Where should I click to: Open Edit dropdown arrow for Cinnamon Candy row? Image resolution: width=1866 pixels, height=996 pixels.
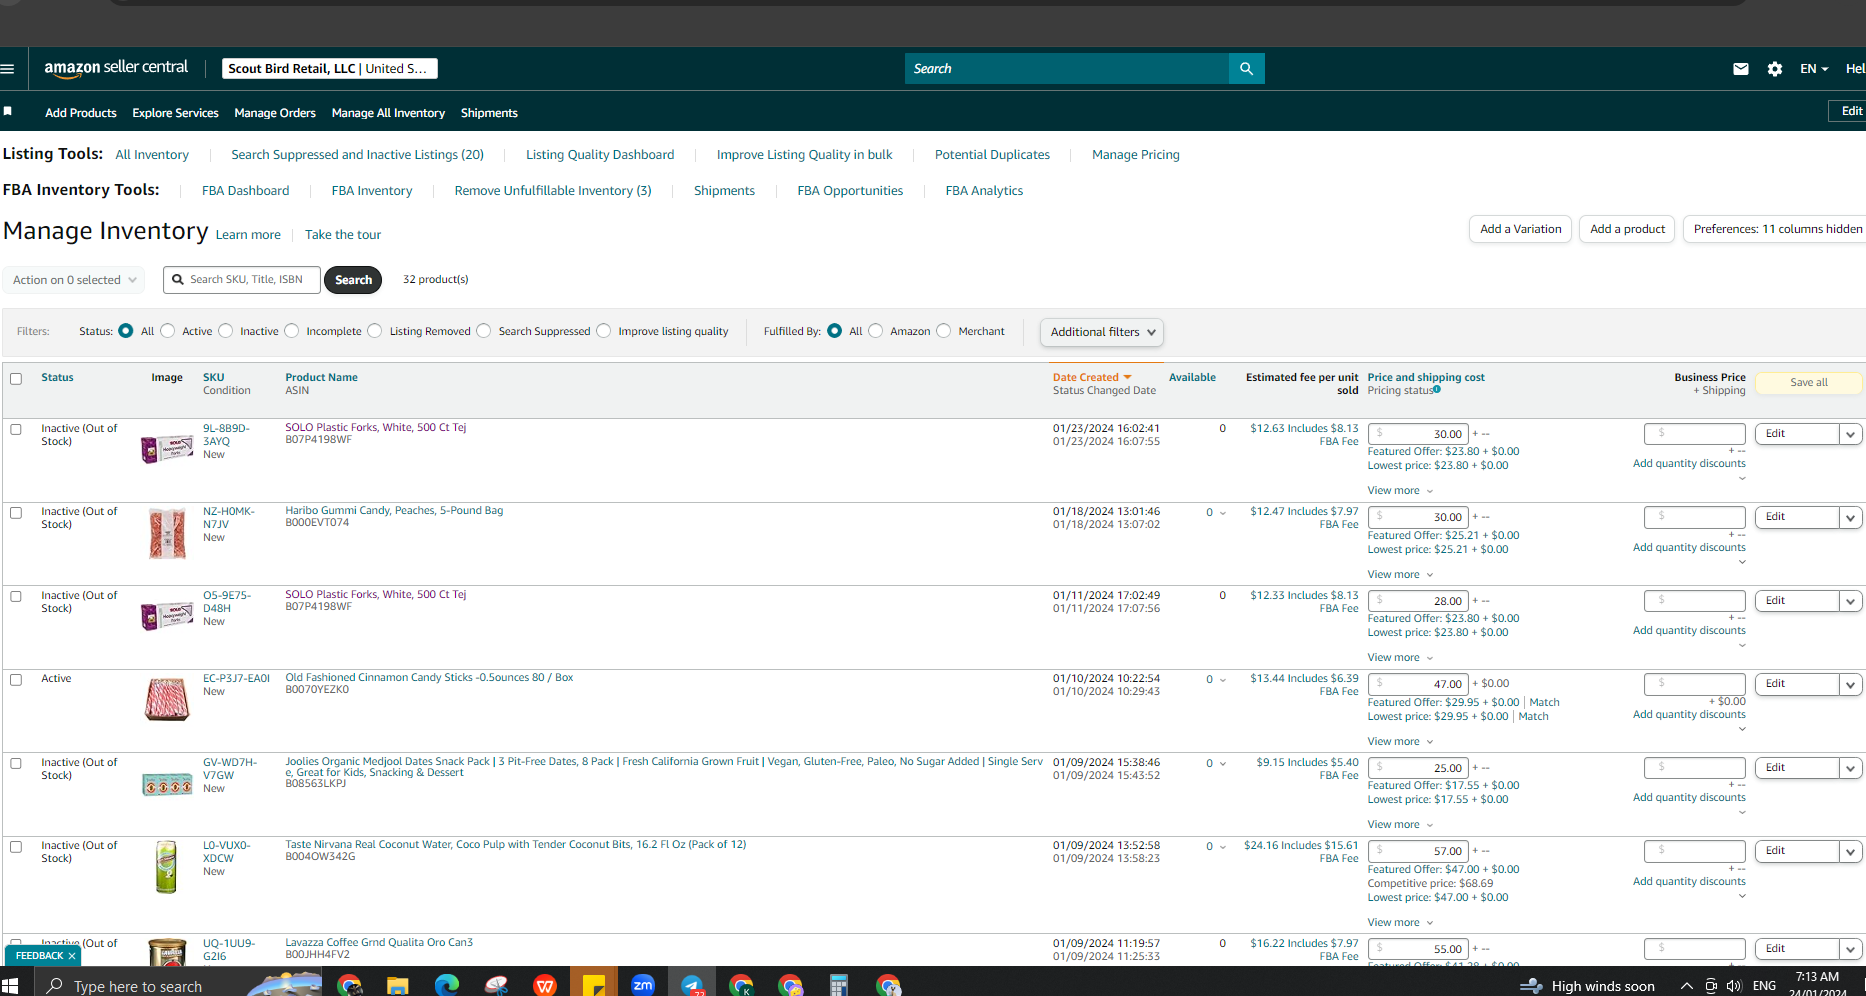pos(1851,684)
